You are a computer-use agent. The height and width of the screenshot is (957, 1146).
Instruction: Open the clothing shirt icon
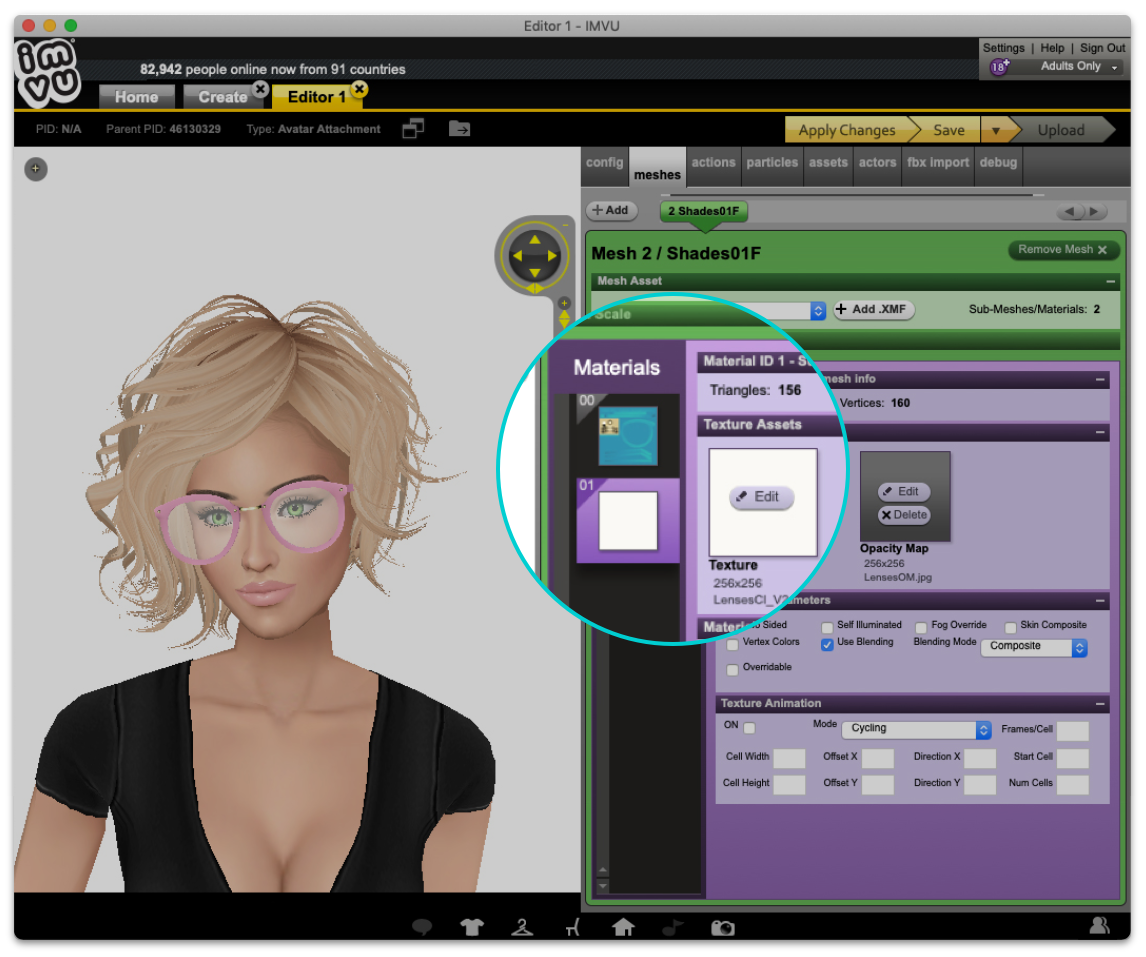[471, 927]
